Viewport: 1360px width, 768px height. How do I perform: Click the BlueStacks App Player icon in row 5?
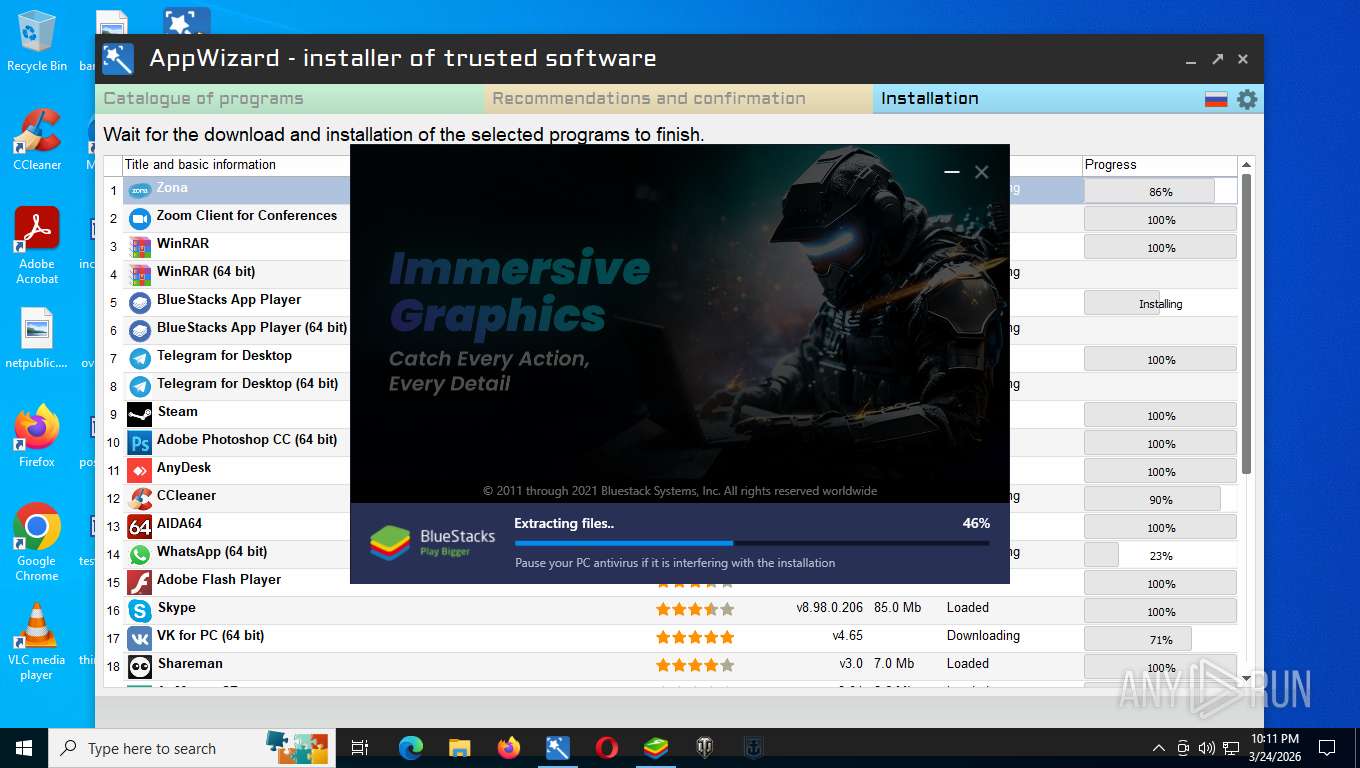tap(140, 302)
